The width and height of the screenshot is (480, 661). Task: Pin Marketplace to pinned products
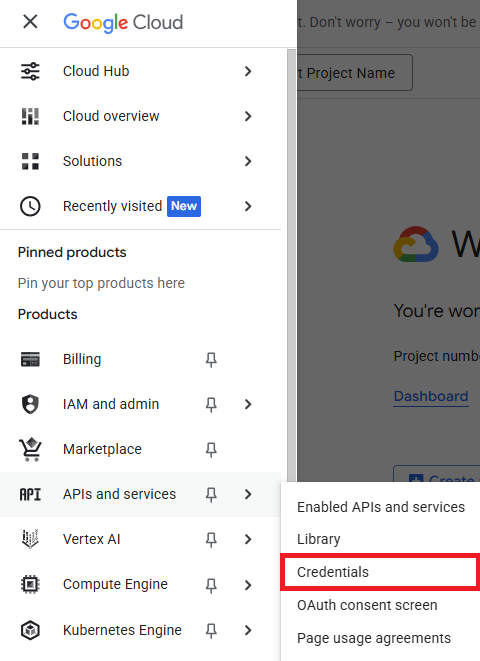click(211, 449)
